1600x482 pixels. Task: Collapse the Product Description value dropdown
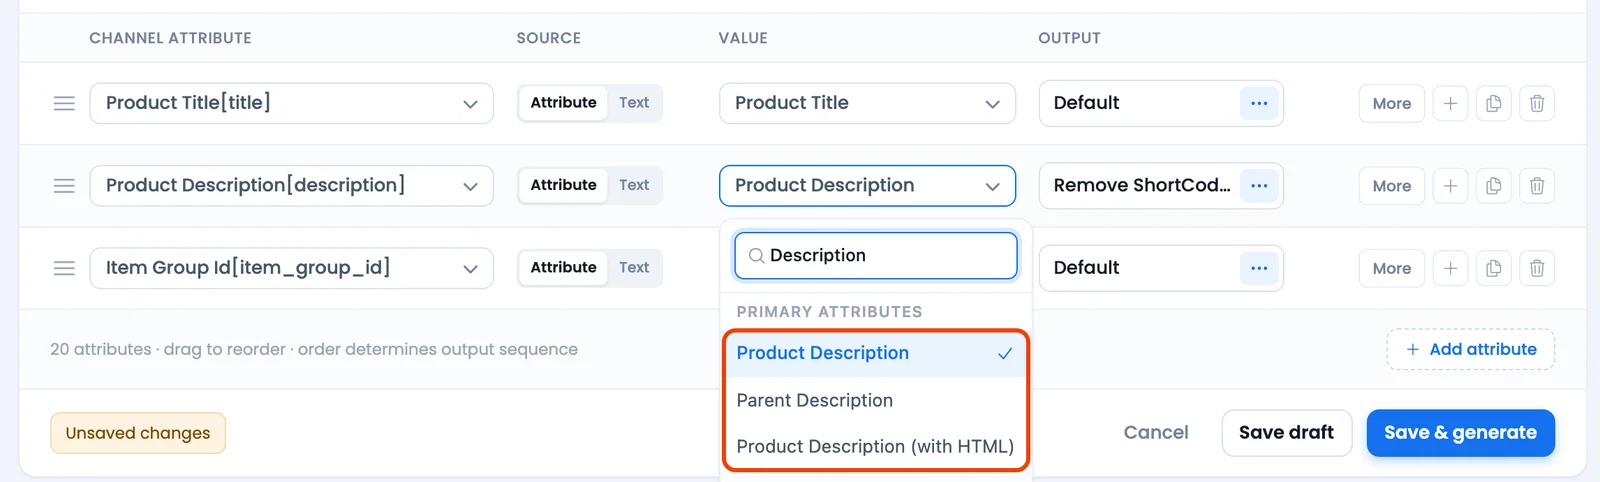click(867, 186)
